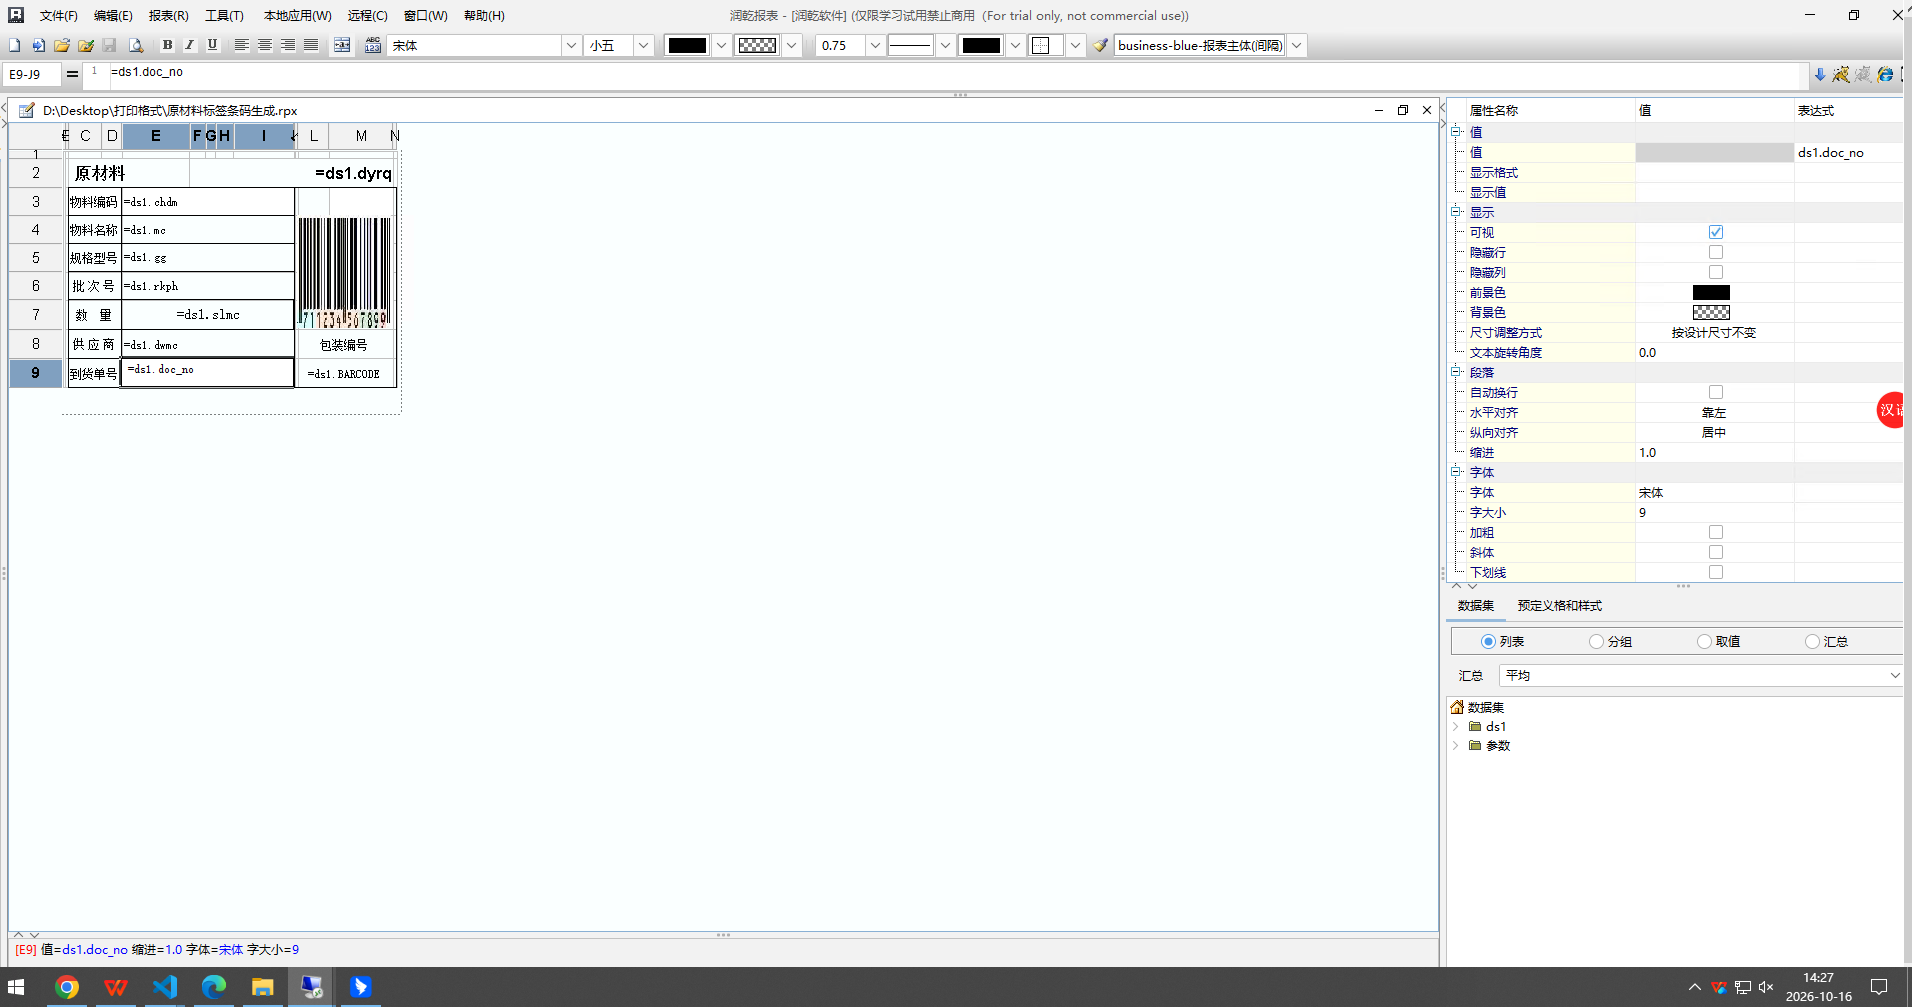Click the print preview magnifier icon
1912x1007 pixels.
(x=136, y=45)
